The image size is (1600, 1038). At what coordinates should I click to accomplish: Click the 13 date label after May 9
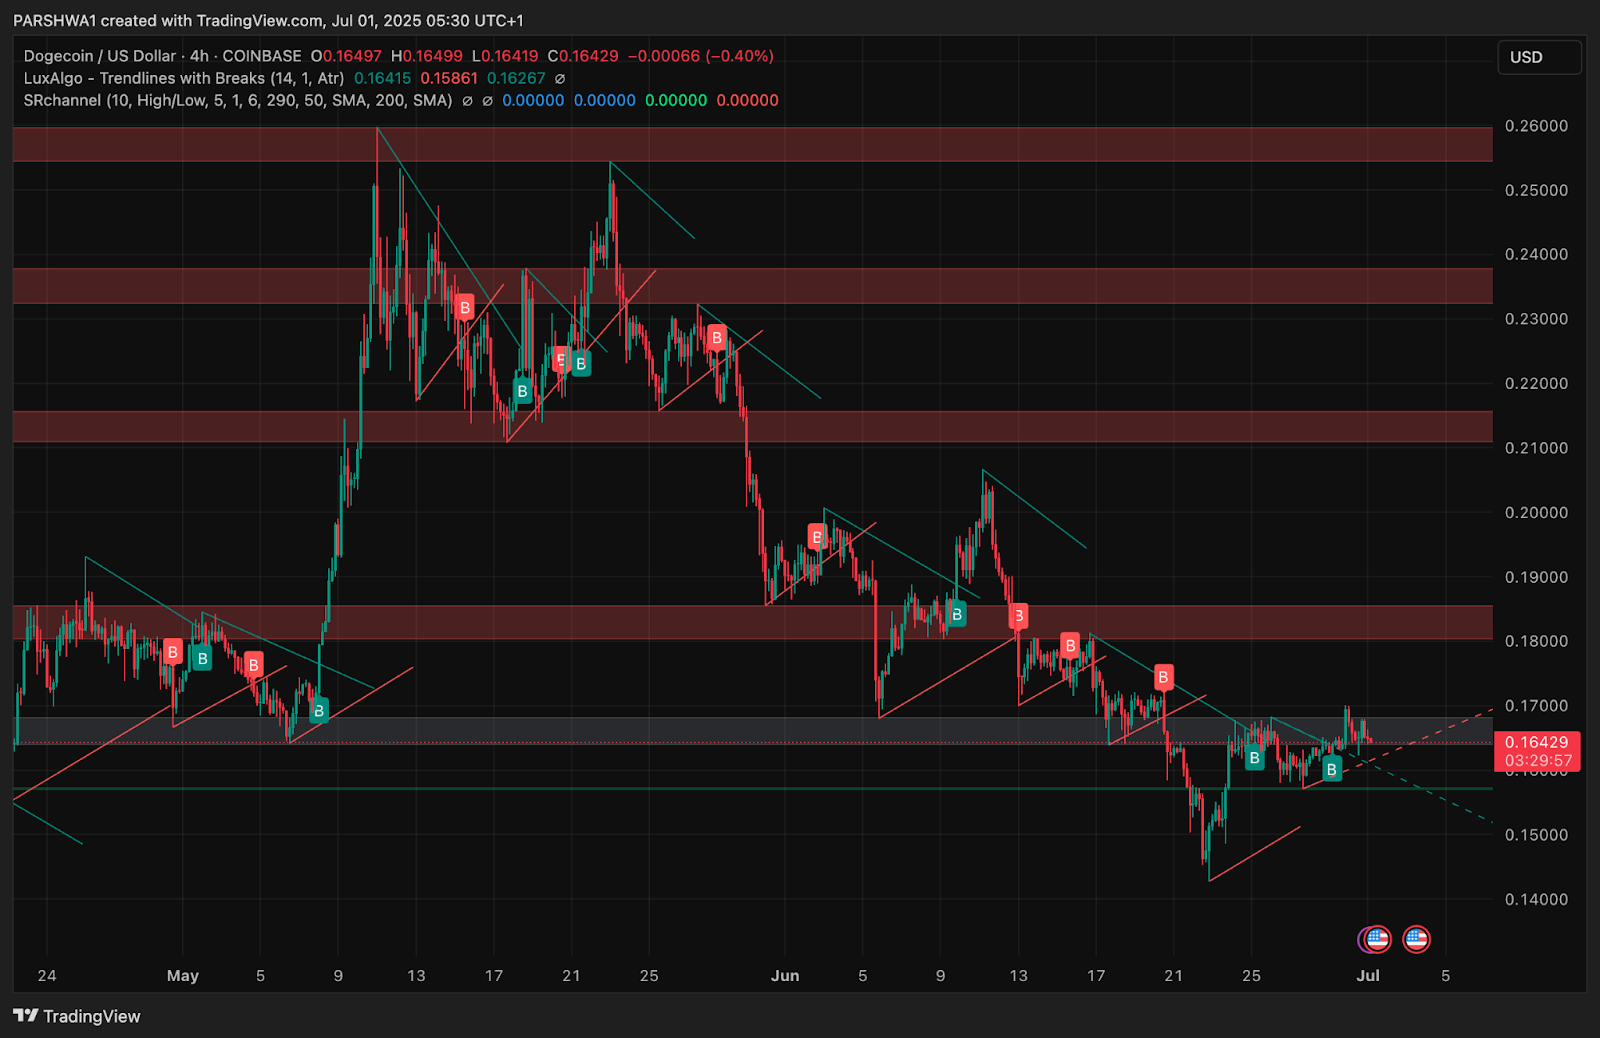(416, 976)
